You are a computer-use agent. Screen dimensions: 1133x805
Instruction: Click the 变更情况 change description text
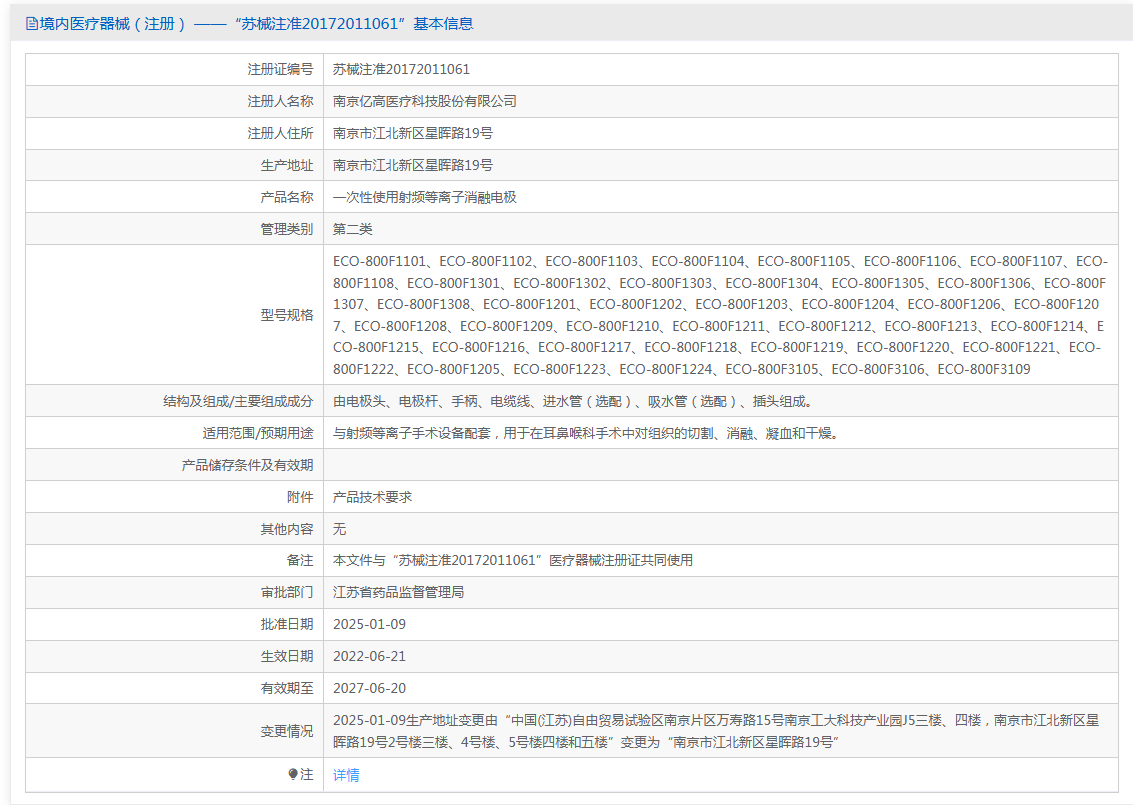[715, 731]
